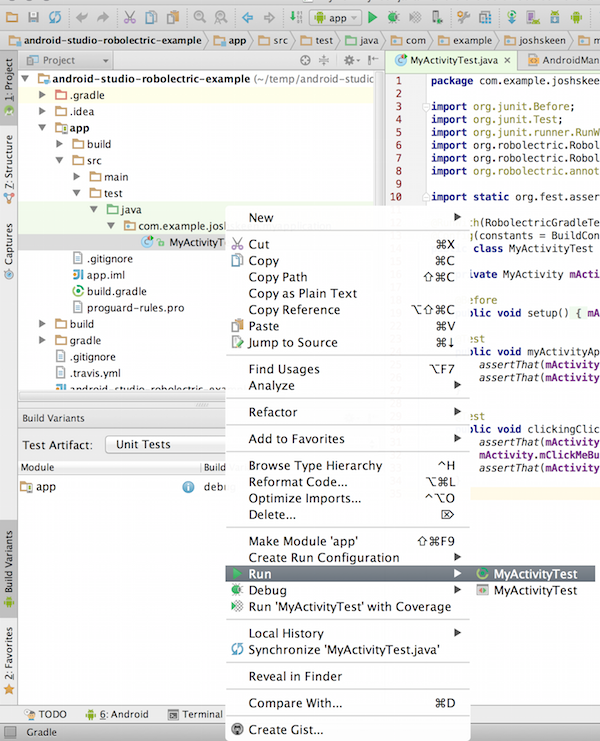Click the green Run app button
The height and width of the screenshot is (741, 600).
point(373,18)
